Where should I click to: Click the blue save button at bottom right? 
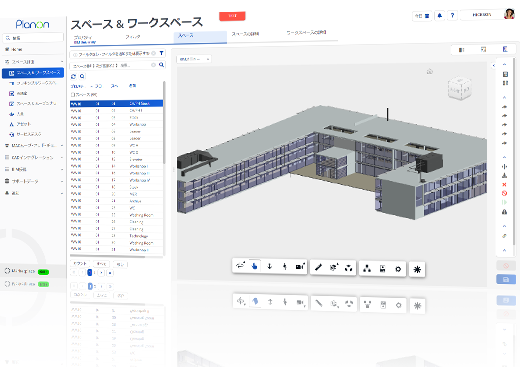coord(506,279)
